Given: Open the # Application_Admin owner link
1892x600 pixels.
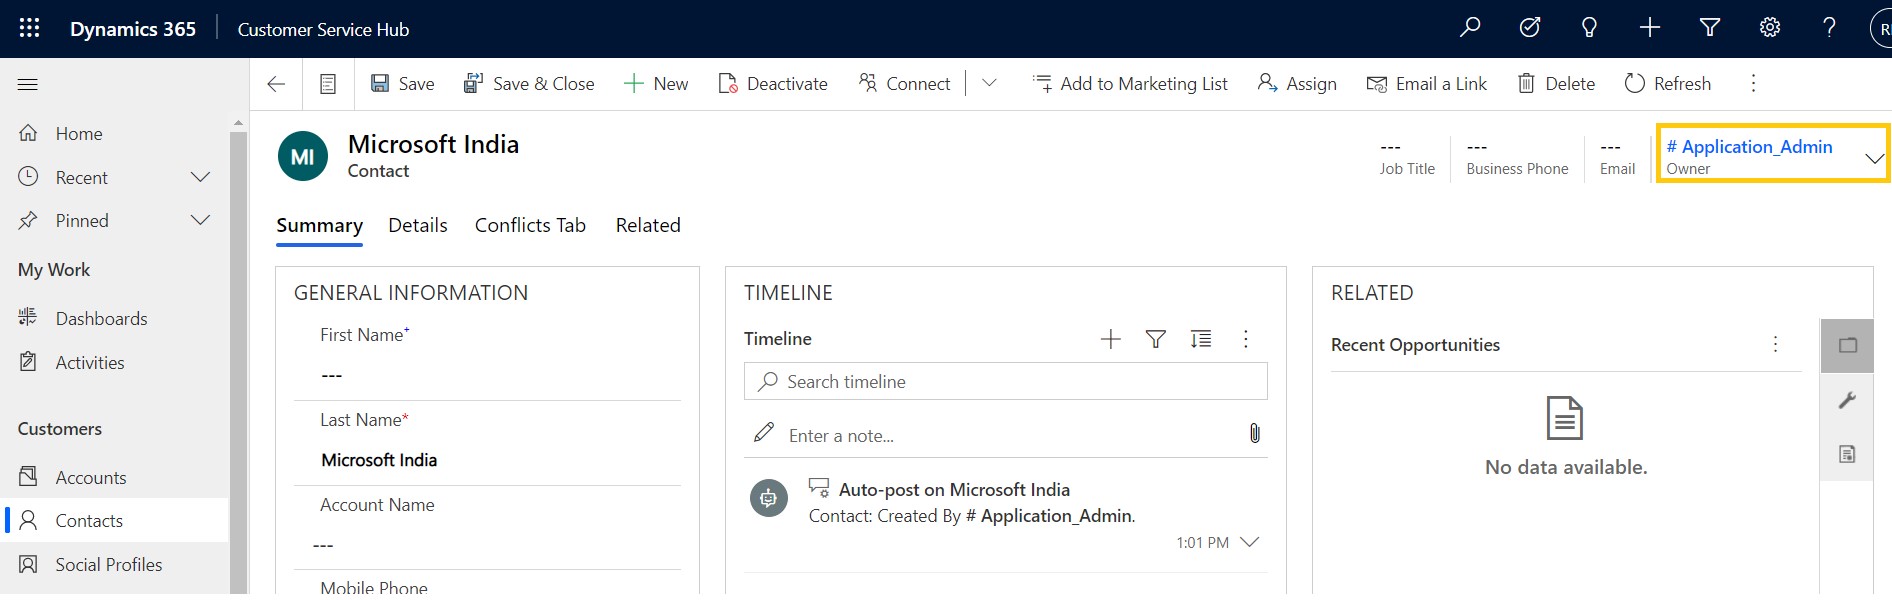Looking at the screenshot, I should (1749, 147).
